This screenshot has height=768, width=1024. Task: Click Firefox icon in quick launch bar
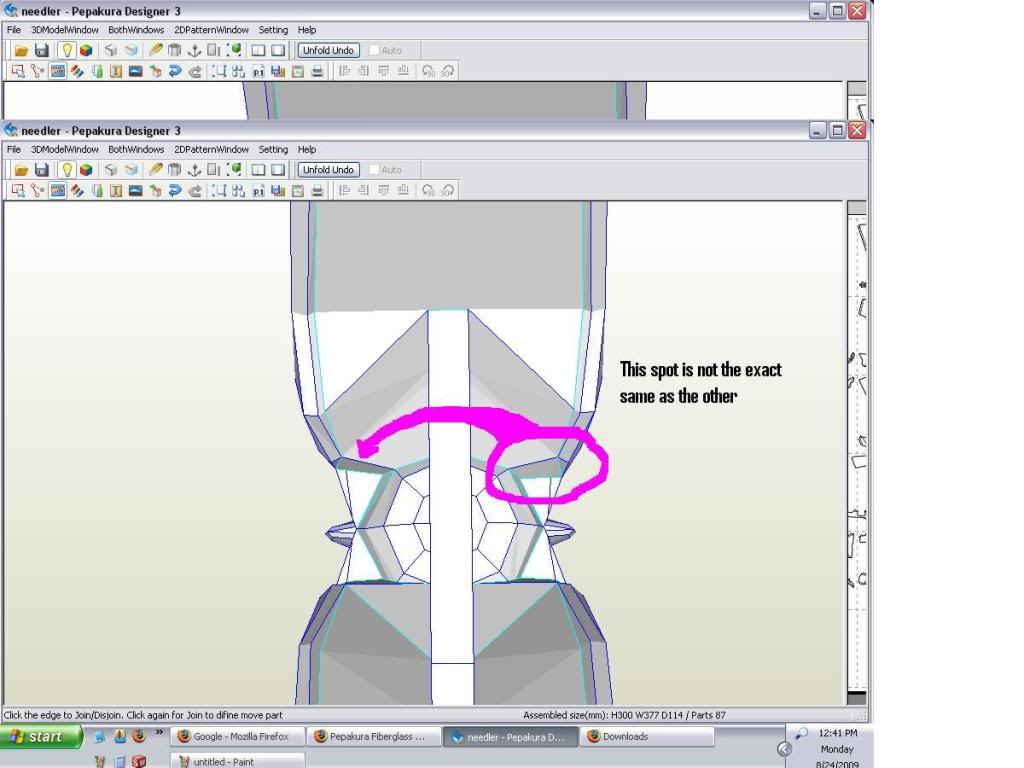pyautogui.click(x=139, y=736)
